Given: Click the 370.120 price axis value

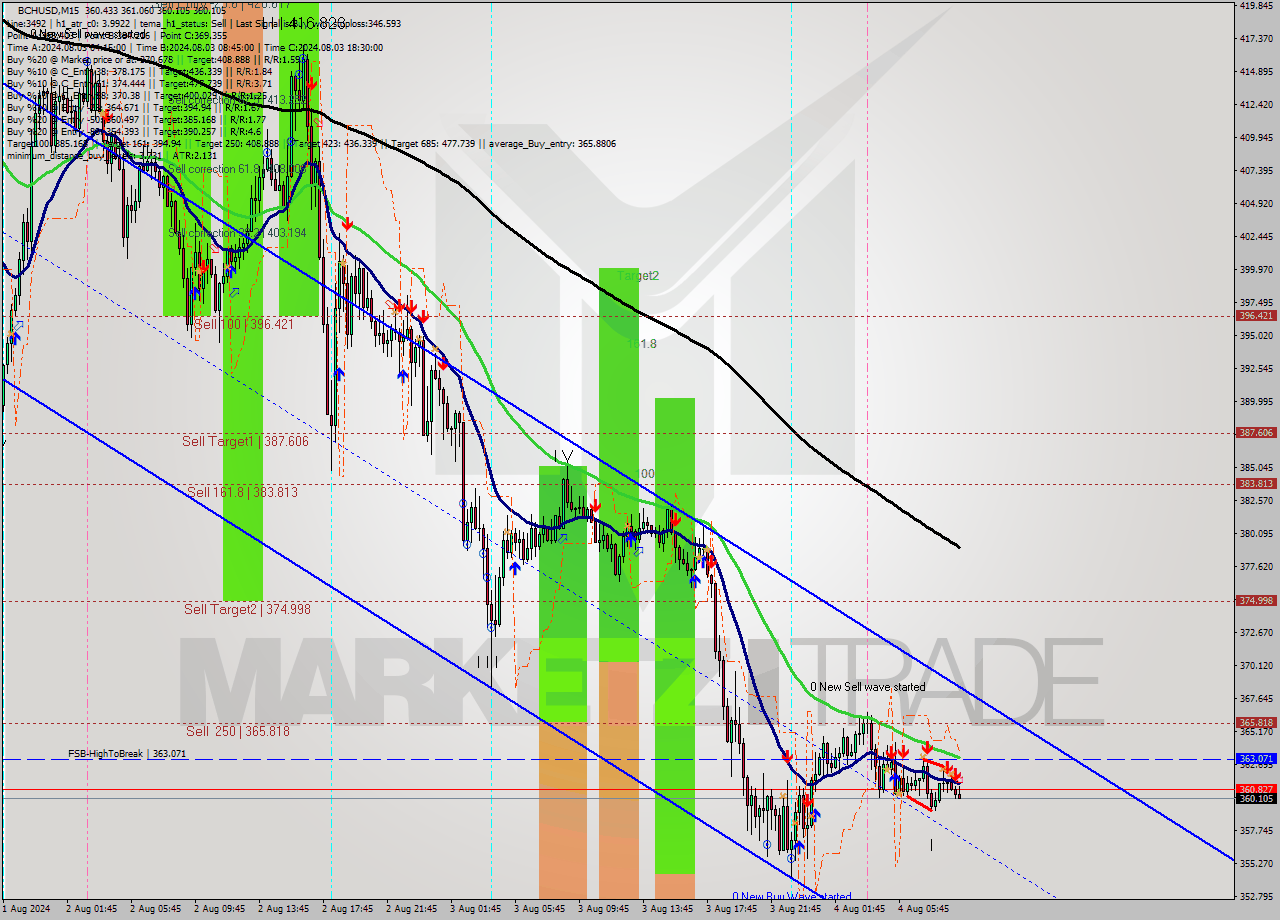Looking at the screenshot, I should pyautogui.click(x=1256, y=665).
